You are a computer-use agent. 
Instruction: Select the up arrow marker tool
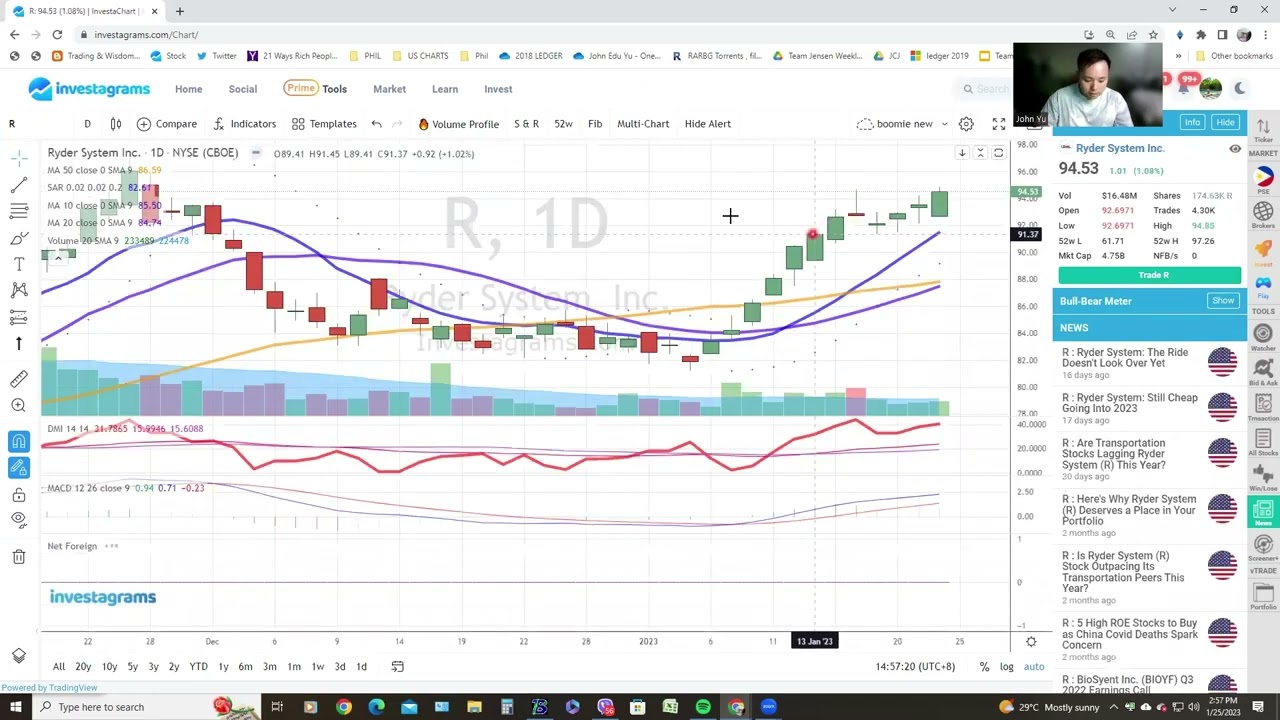pos(18,344)
